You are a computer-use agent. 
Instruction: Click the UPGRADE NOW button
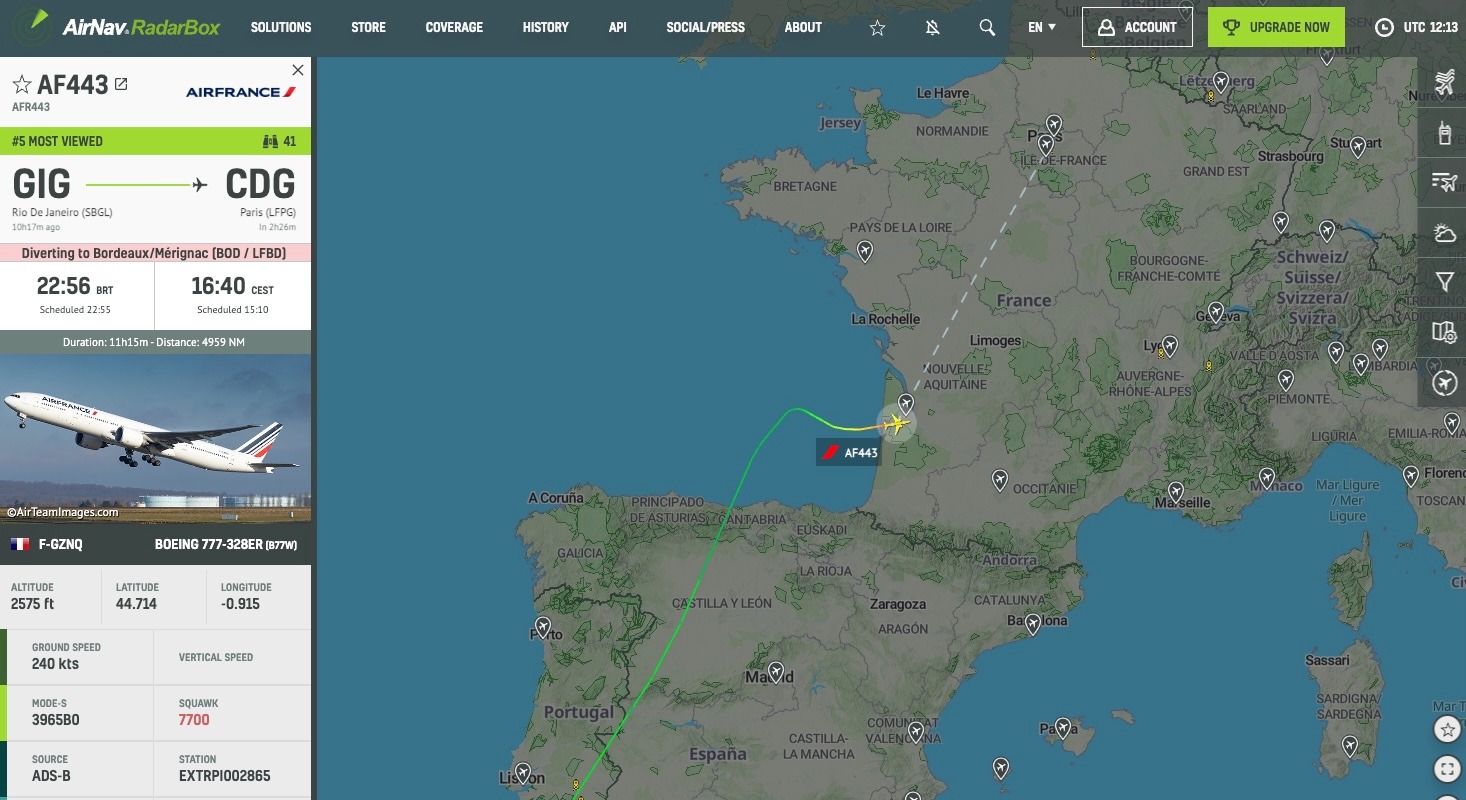pos(1276,28)
